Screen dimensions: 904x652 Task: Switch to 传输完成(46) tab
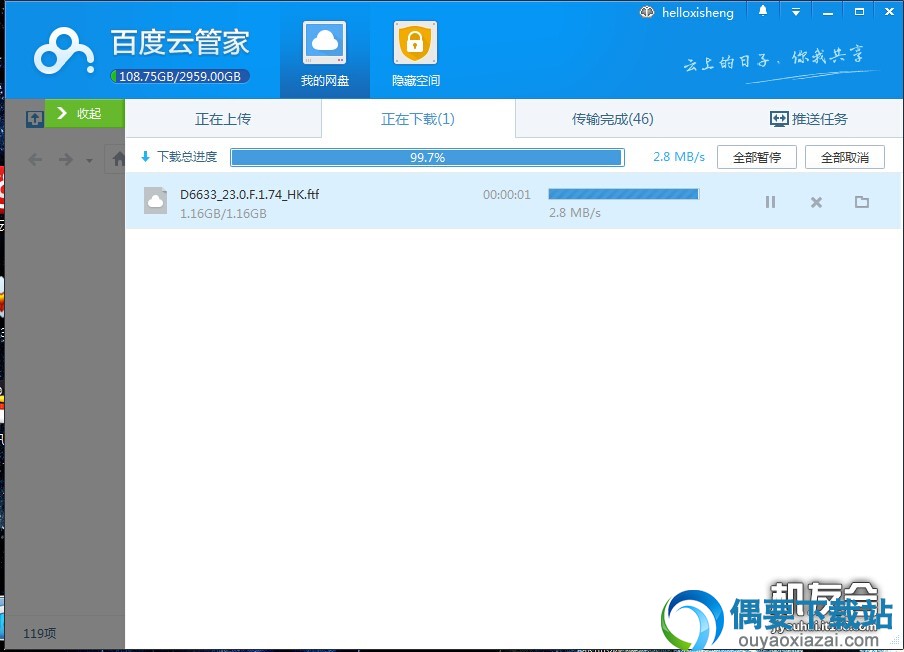point(612,119)
